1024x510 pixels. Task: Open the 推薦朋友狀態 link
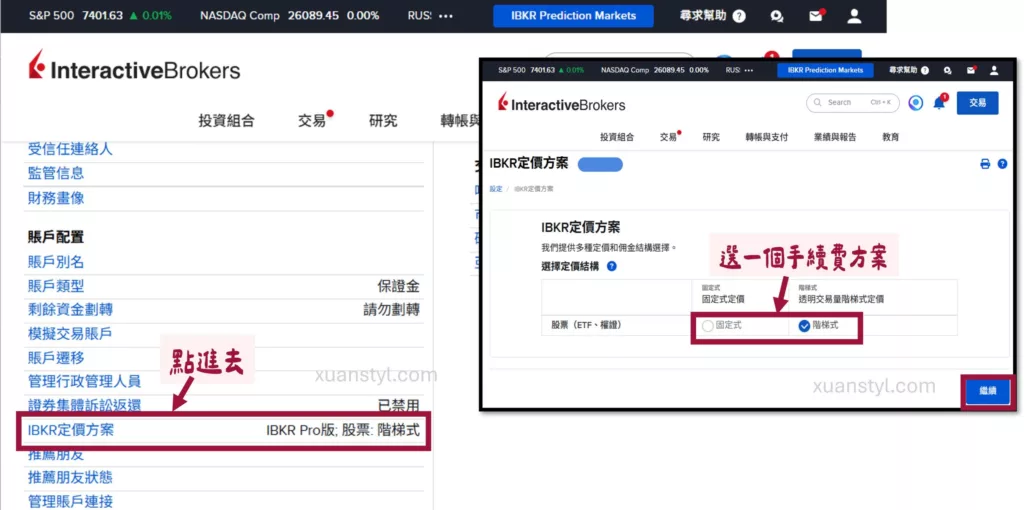coord(70,477)
